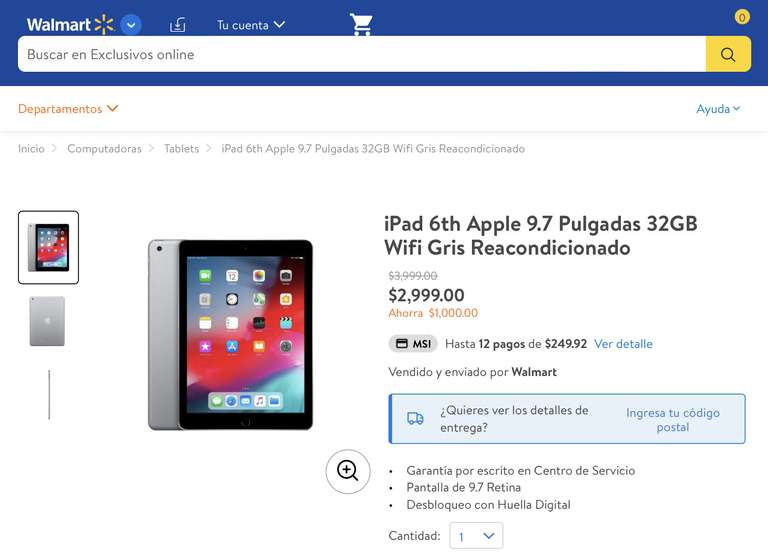
Task: Click the yellow search magnifier button
Action: coord(728,54)
